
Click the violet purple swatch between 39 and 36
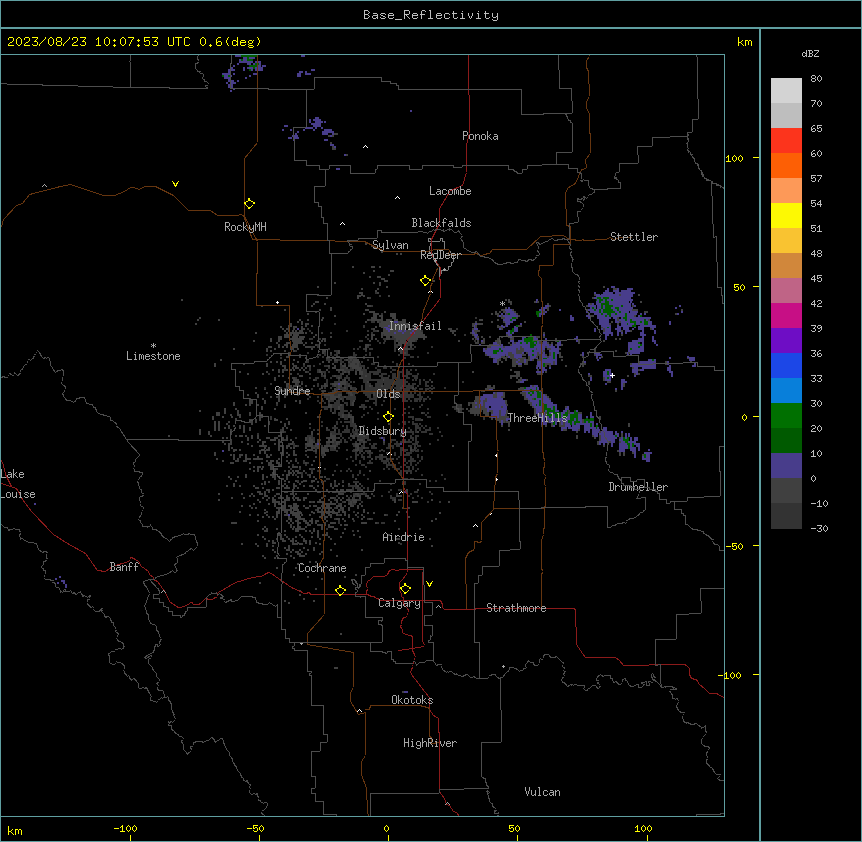[786, 341]
